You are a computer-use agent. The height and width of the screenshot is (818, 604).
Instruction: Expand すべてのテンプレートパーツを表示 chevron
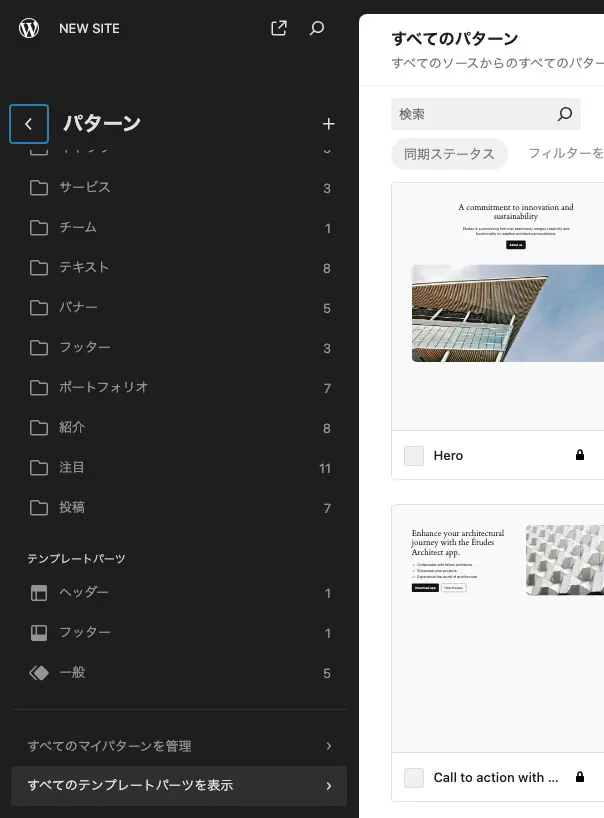(x=329, y=786)
